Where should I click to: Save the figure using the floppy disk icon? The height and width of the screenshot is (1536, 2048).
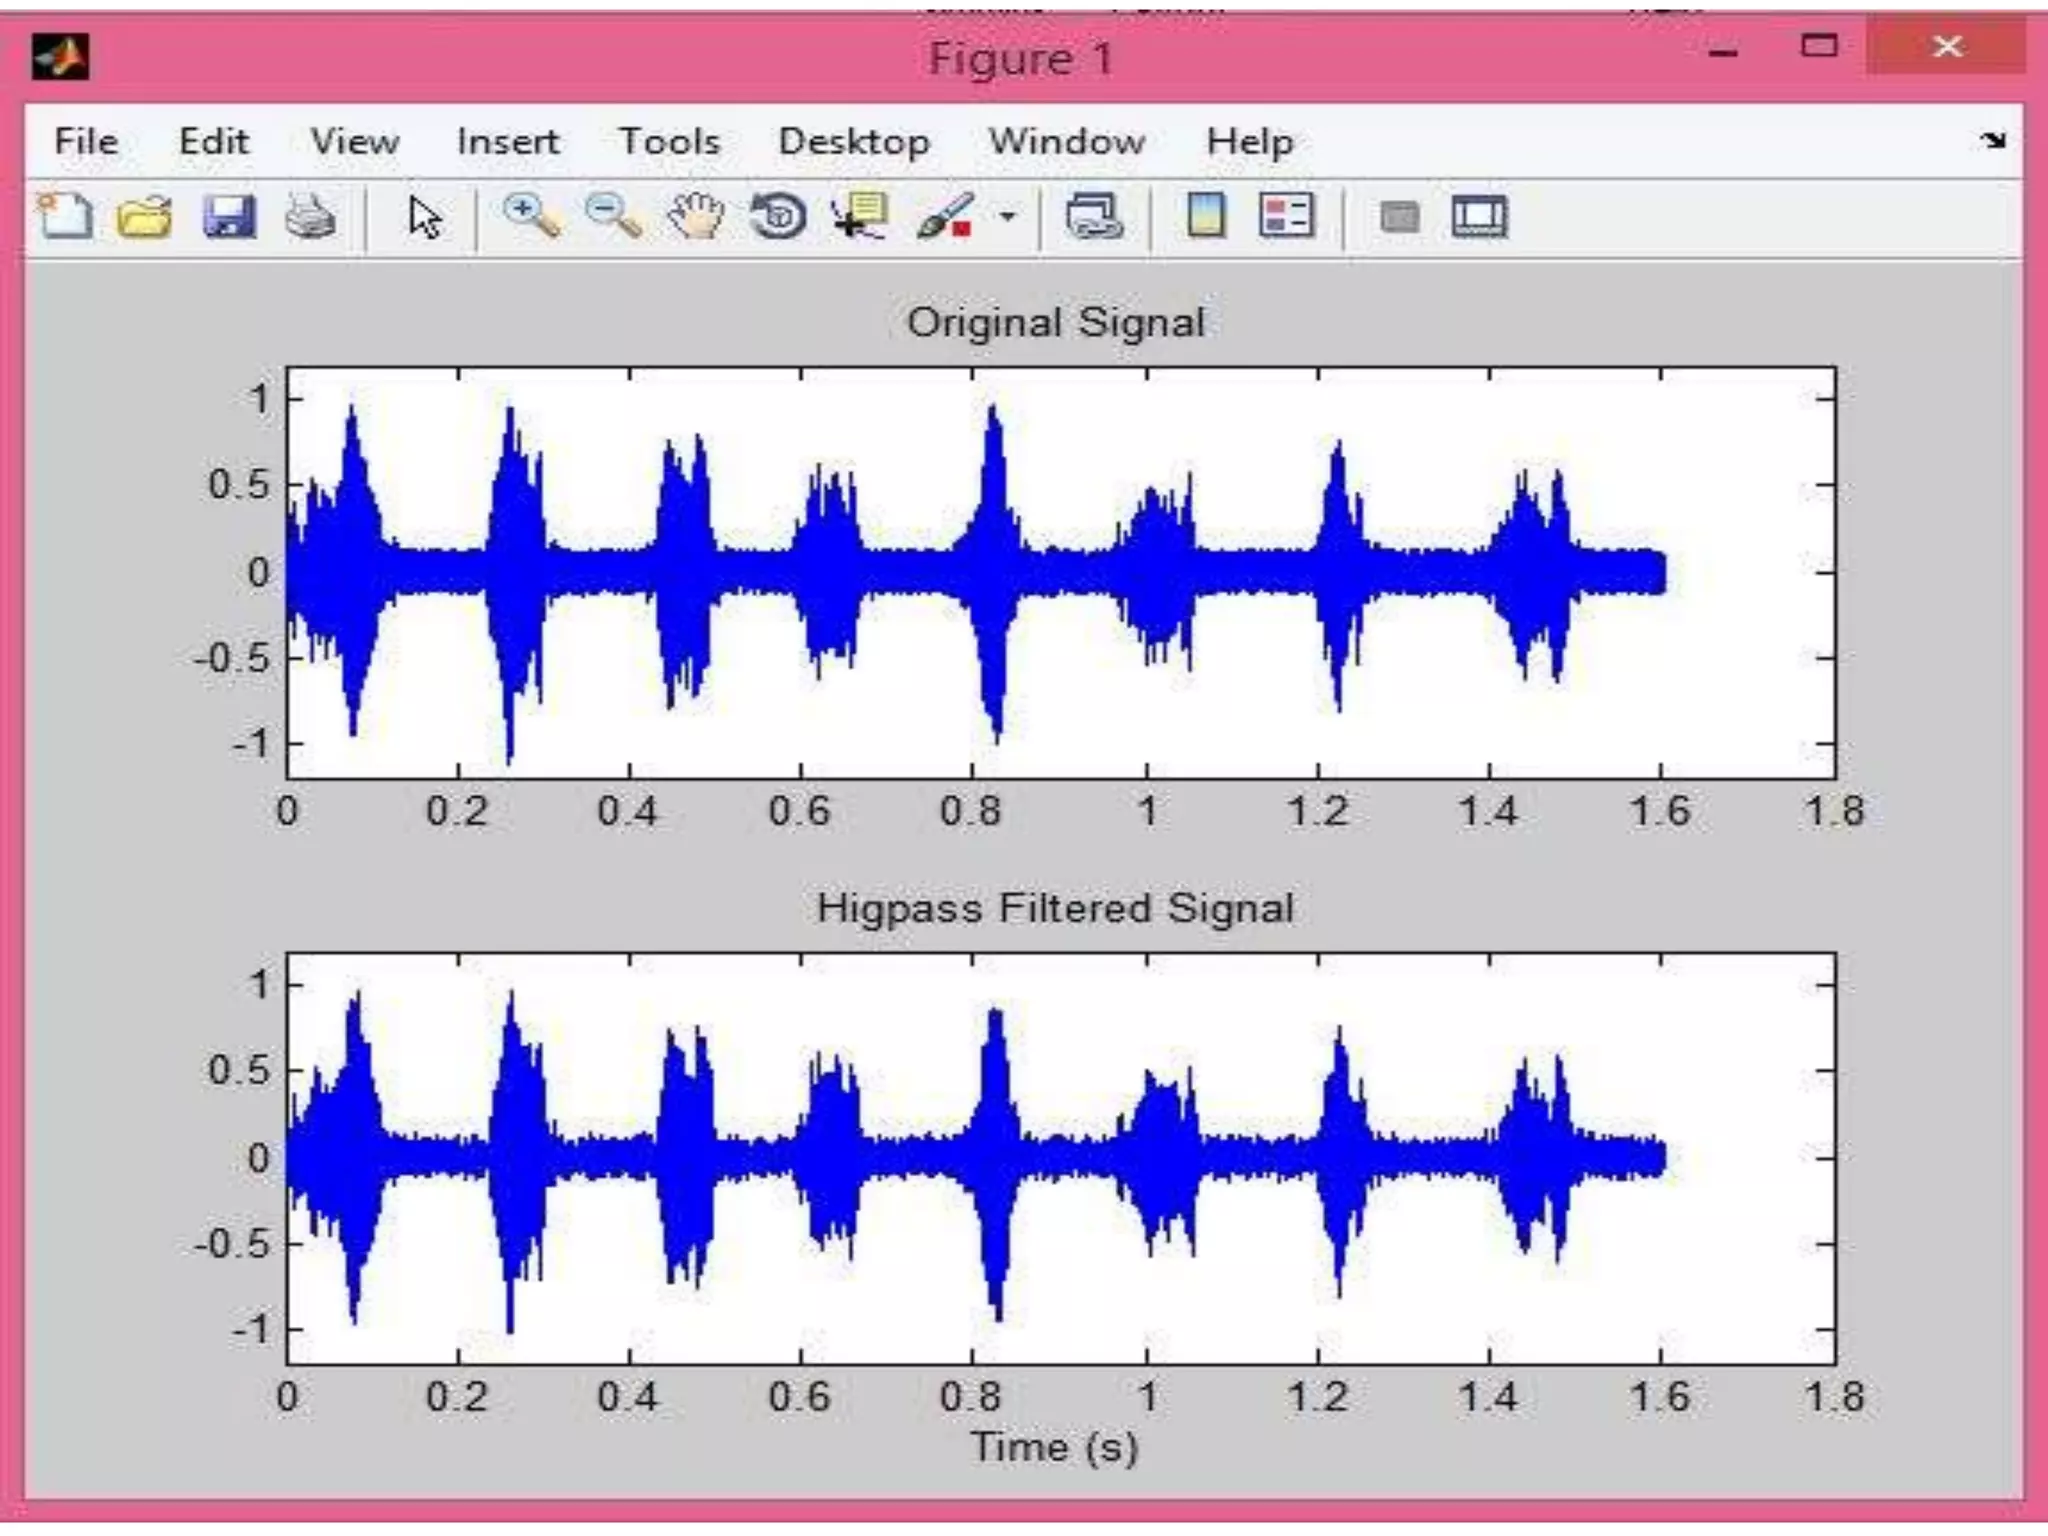pos(229,216)
